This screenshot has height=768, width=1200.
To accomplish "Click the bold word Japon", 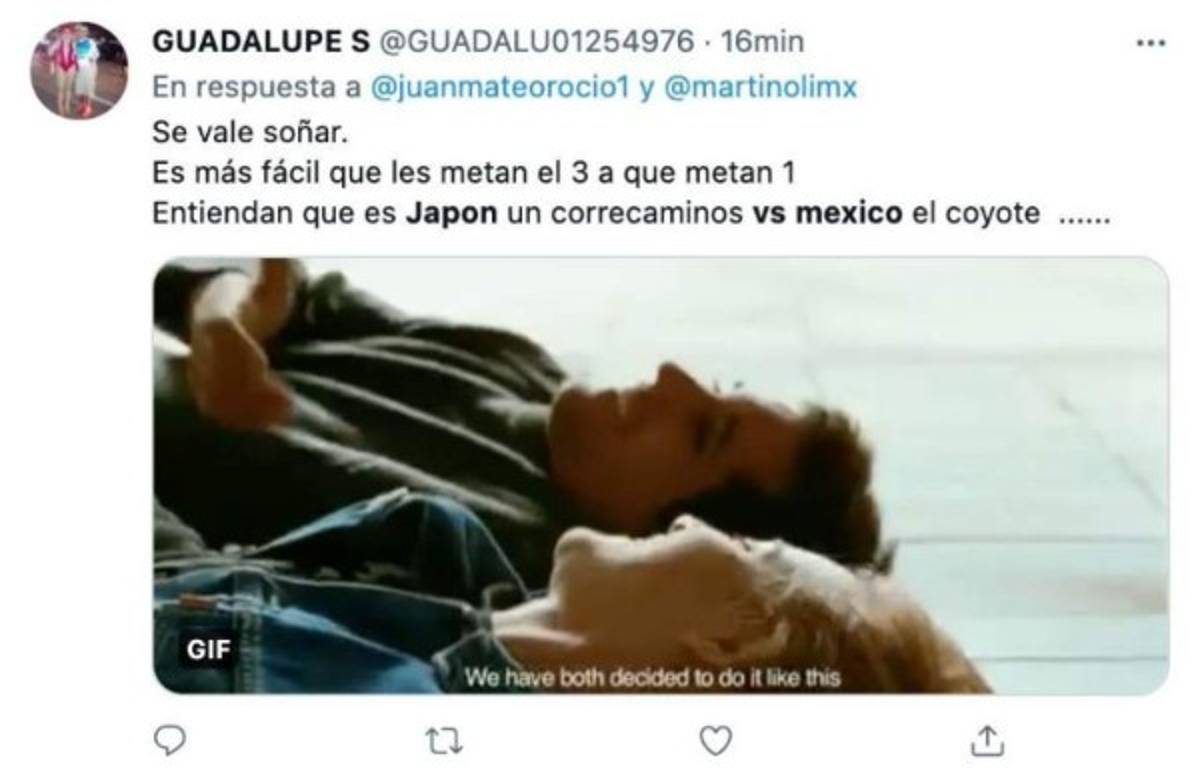I will 451,215.
